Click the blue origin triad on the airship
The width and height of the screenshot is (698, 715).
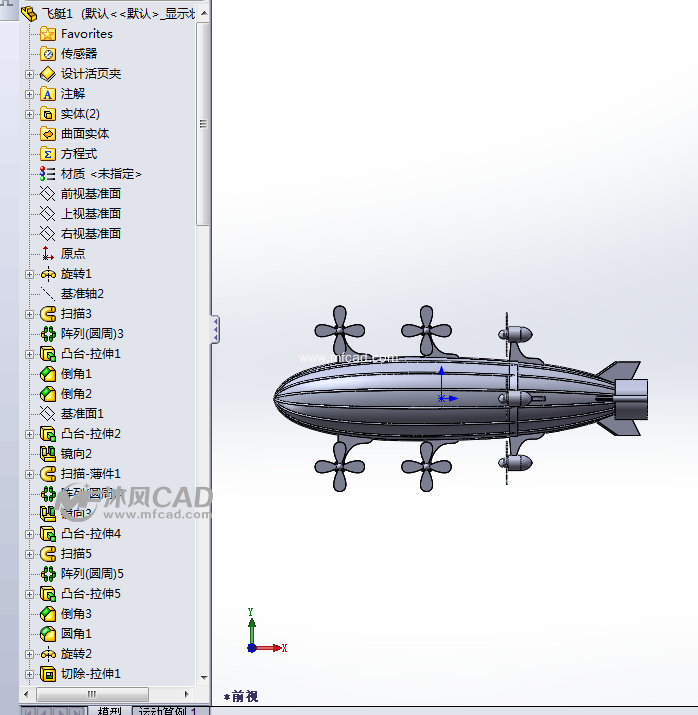pyautogui.click(x=447, y=384)
